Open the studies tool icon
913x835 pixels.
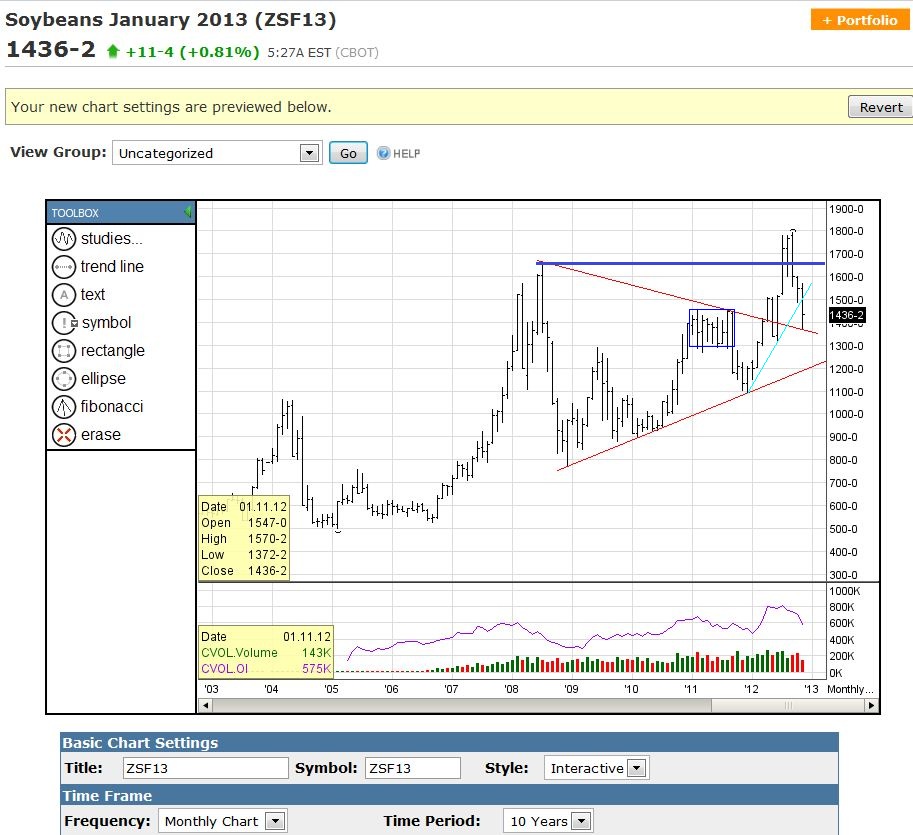coord(64,239)
